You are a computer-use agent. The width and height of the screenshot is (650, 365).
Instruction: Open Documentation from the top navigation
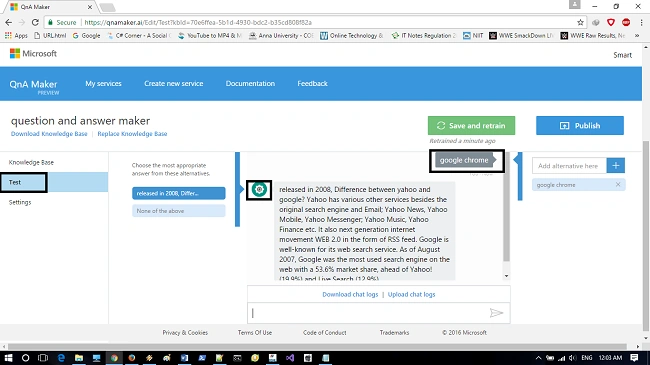tap(250, 83)
